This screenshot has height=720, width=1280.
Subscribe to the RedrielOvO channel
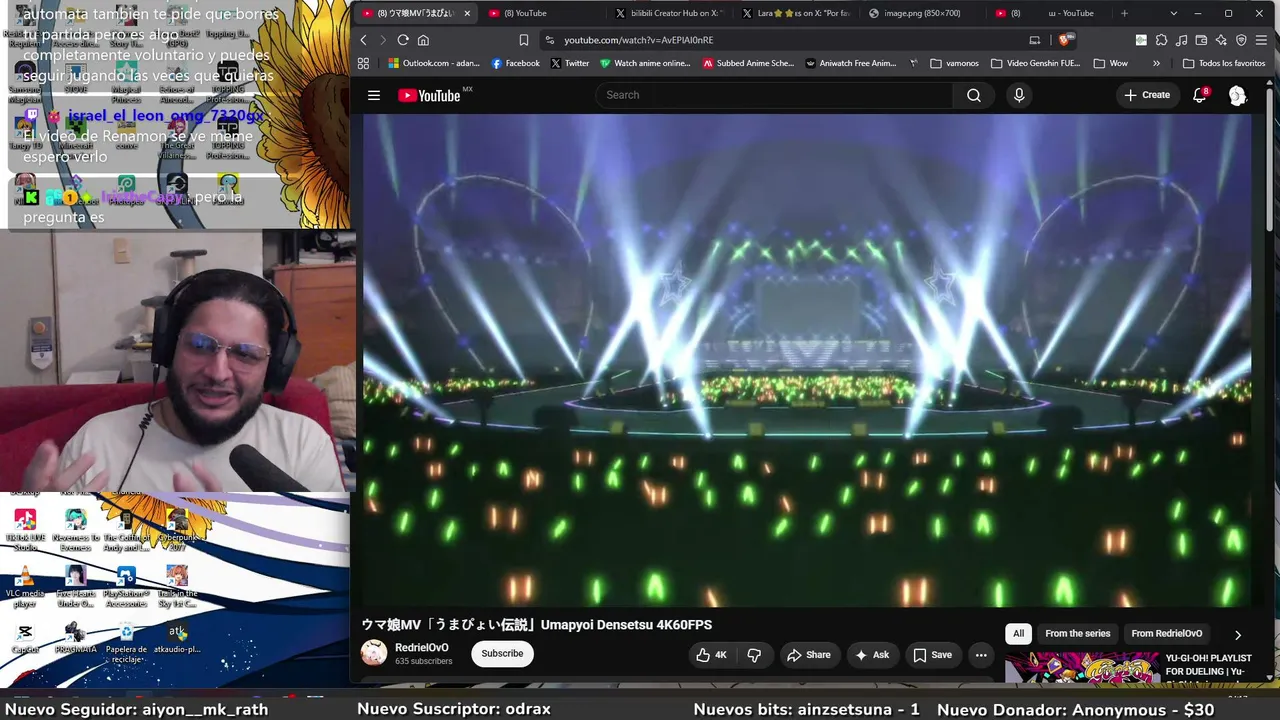click(502, 654)
